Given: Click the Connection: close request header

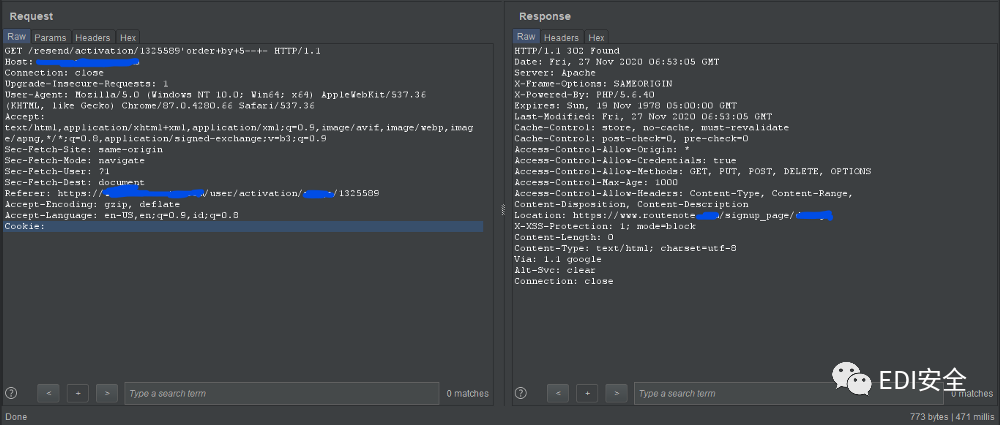Looking at the screenshot, I should [54, 73].
